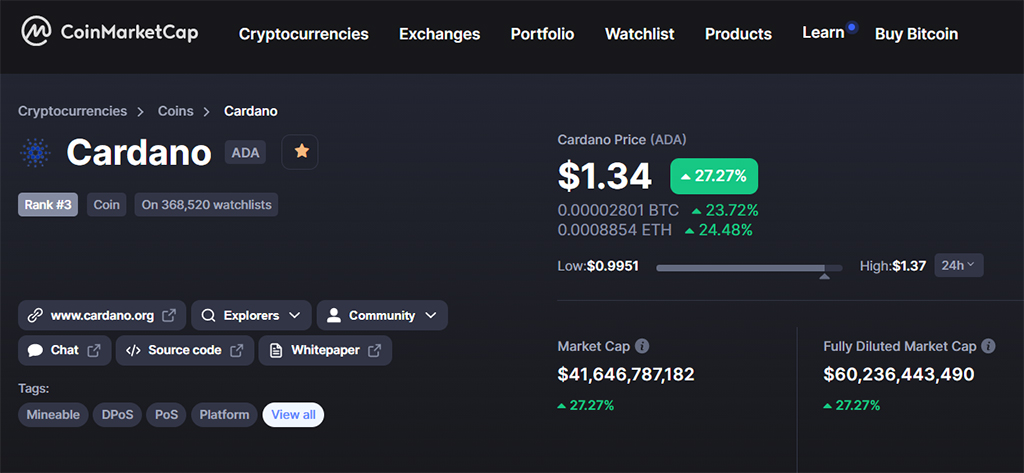Click the low-high price range bar
Viewport: 1024px width, 473px height.
coord(749,268)
